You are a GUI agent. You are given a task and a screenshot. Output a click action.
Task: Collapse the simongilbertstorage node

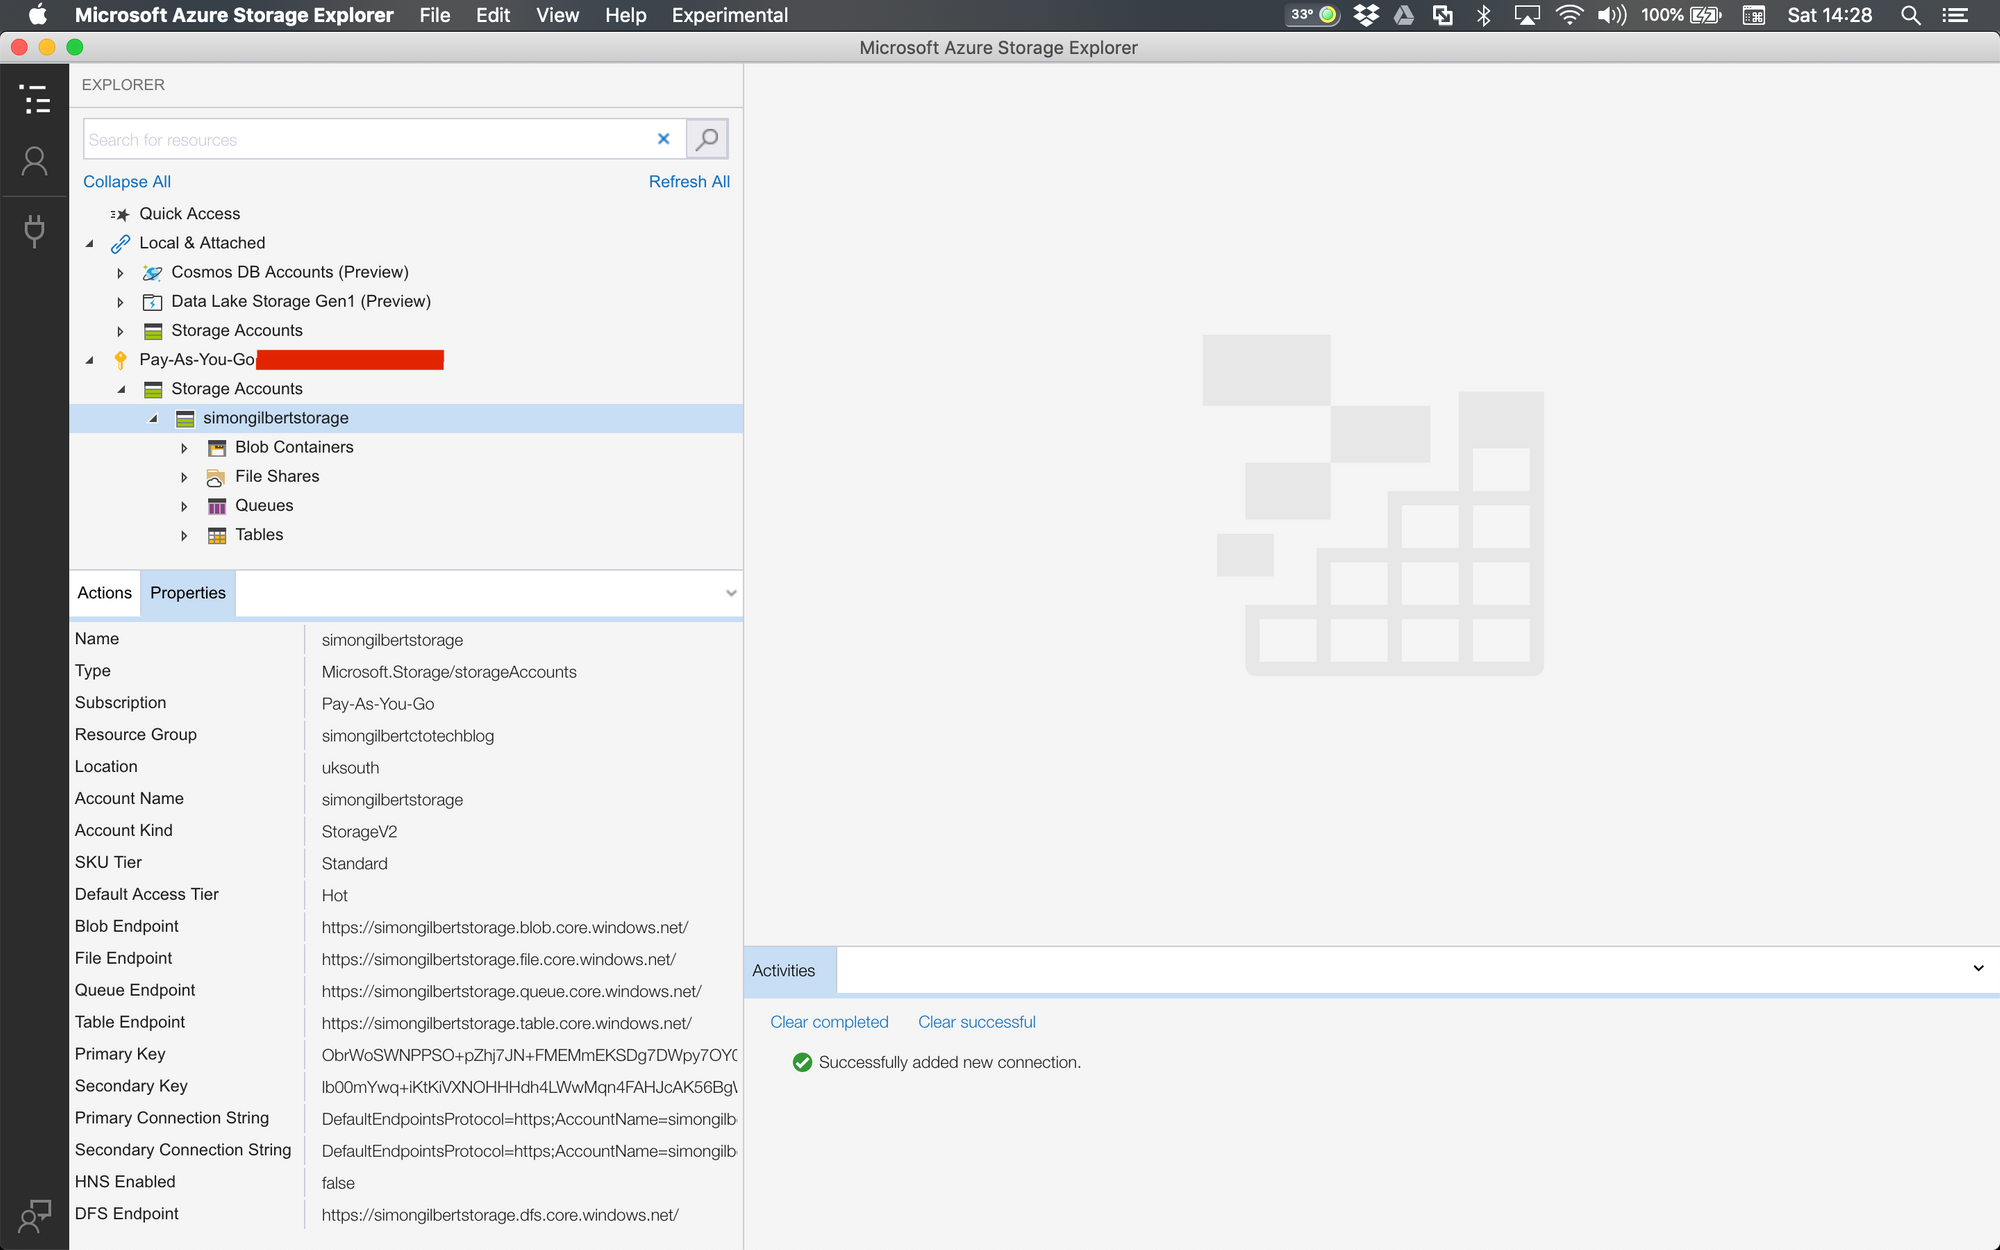(x=153, y=418)
